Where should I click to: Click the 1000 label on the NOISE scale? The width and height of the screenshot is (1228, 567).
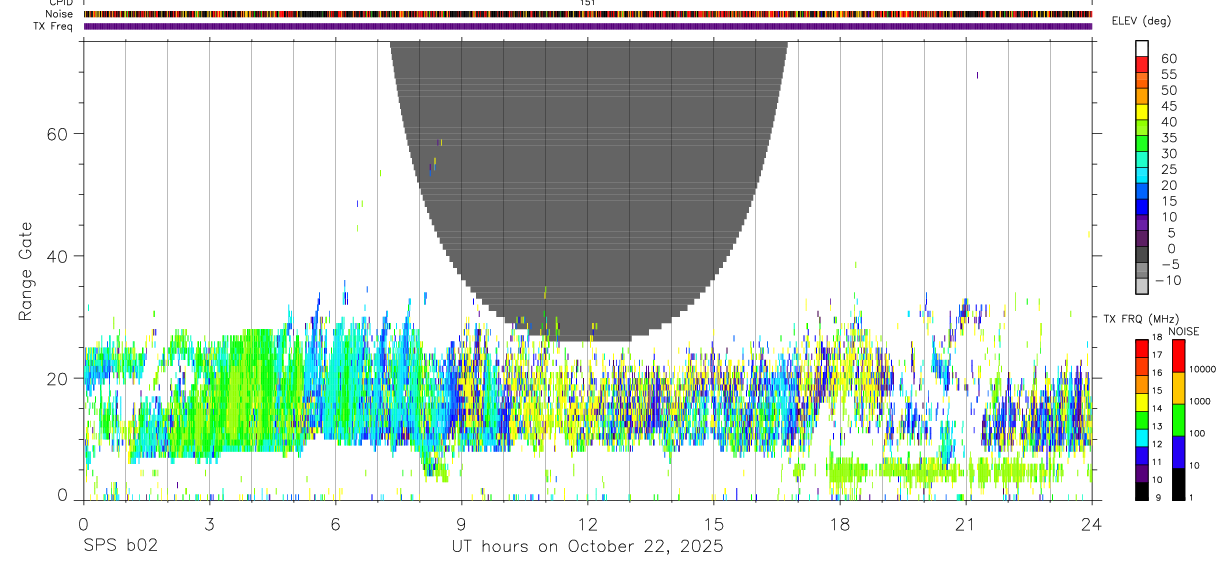tap(1200, 401)
